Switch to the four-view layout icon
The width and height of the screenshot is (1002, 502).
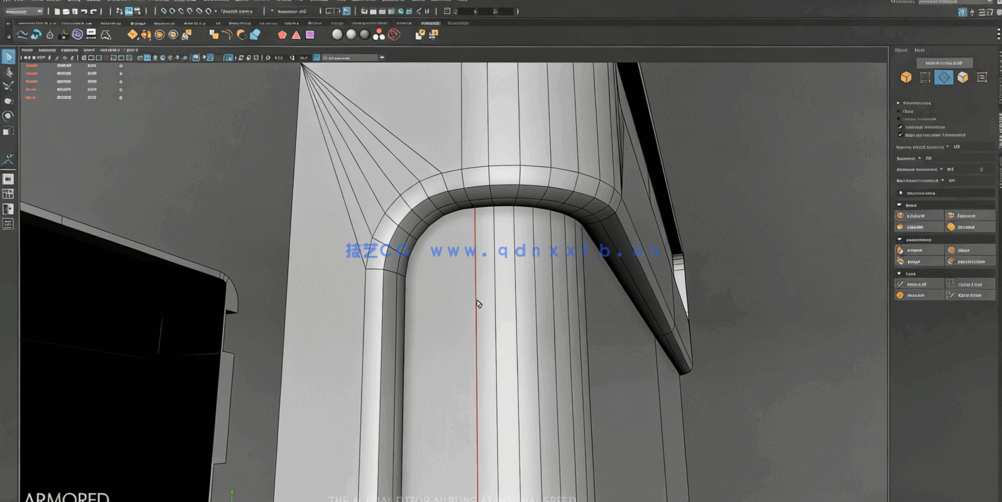click(8, 194)
